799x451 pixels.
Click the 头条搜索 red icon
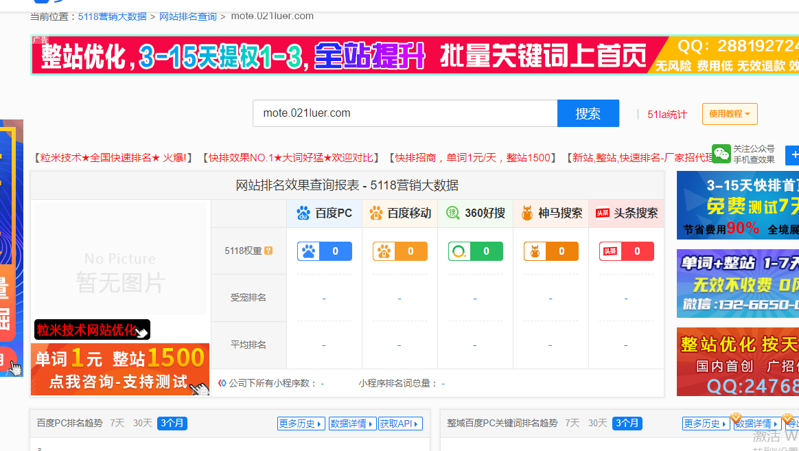(602, 213)
